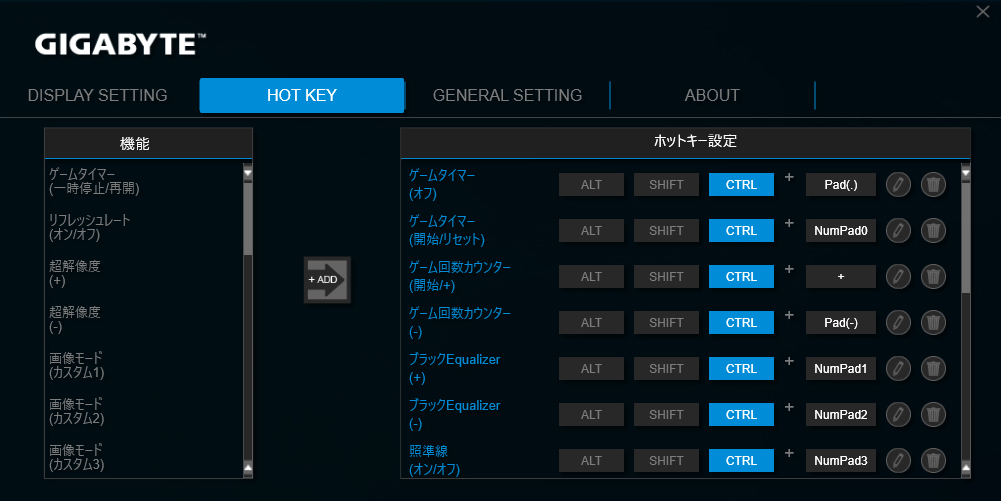Delete the ゲームタイマー (オフ) hotkey via trash icon

(932, 185)
